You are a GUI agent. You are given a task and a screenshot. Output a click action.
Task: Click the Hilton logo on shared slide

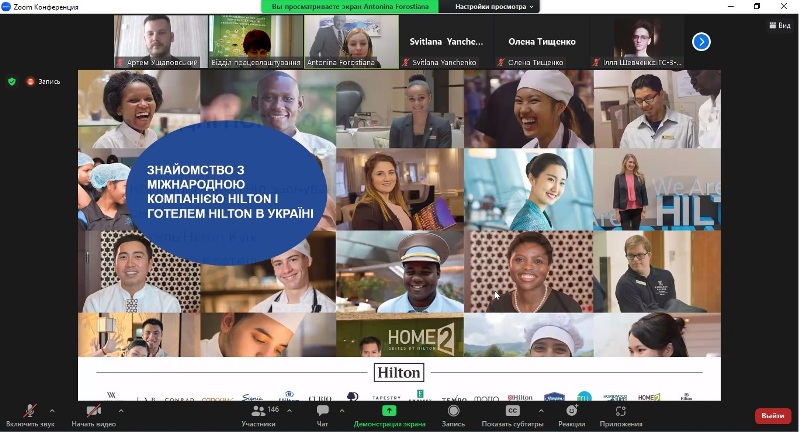pyautogui.click(x=399, y=373)
